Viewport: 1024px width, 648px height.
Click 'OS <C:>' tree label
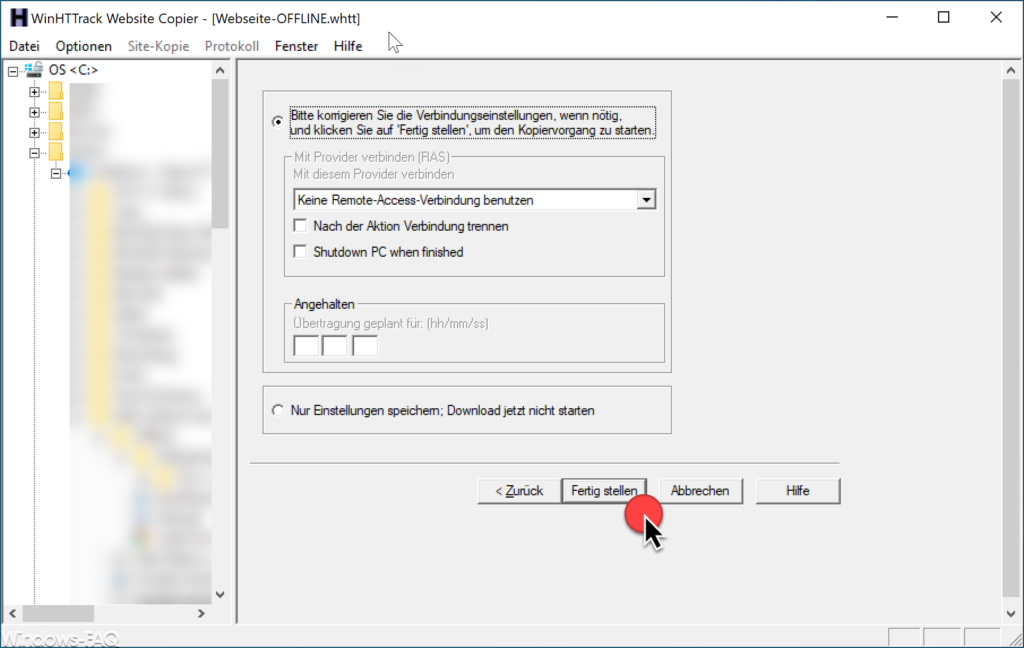tap(73, 70)
